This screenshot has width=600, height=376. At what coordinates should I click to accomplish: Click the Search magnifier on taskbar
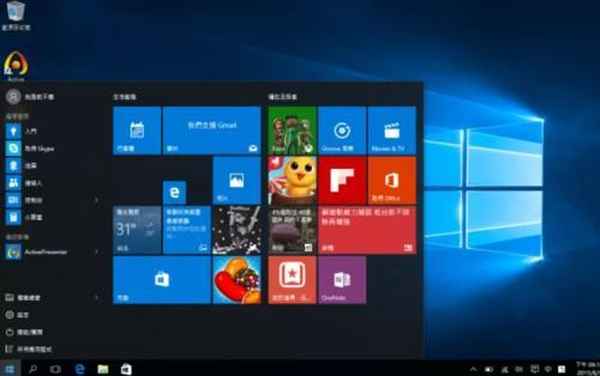point(33,369)
